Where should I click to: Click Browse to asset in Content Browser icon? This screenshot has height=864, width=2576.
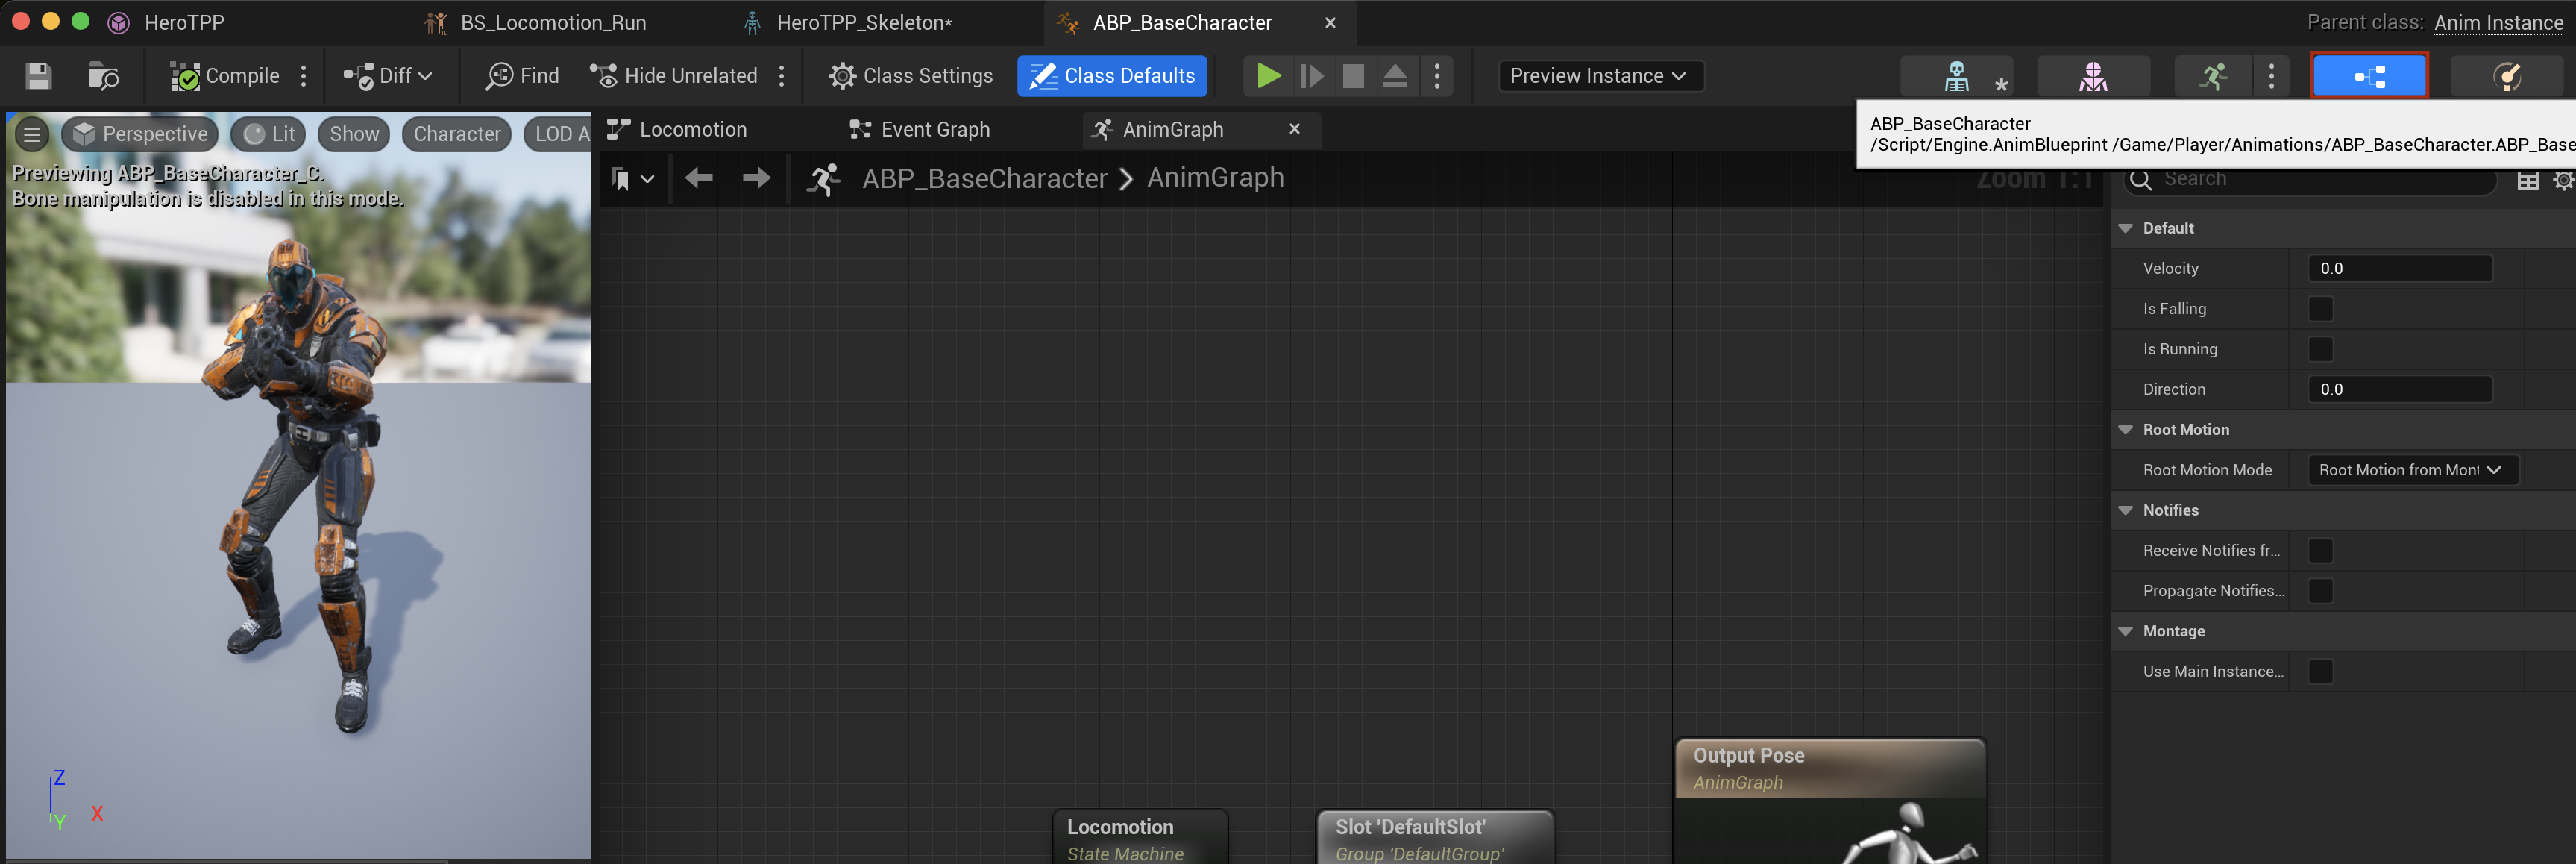[x=104, y=76]
